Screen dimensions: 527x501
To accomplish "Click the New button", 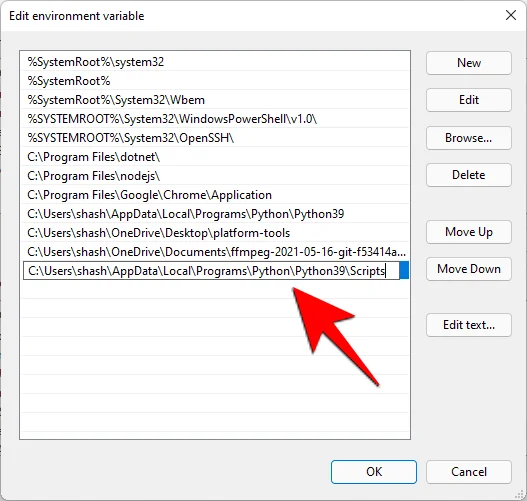I will click(x=469, y=63).
